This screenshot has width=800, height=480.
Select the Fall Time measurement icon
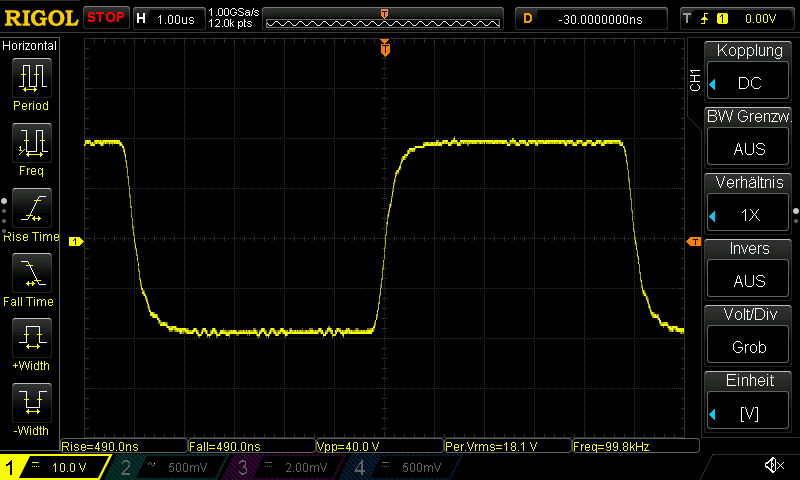pos(32,272)
